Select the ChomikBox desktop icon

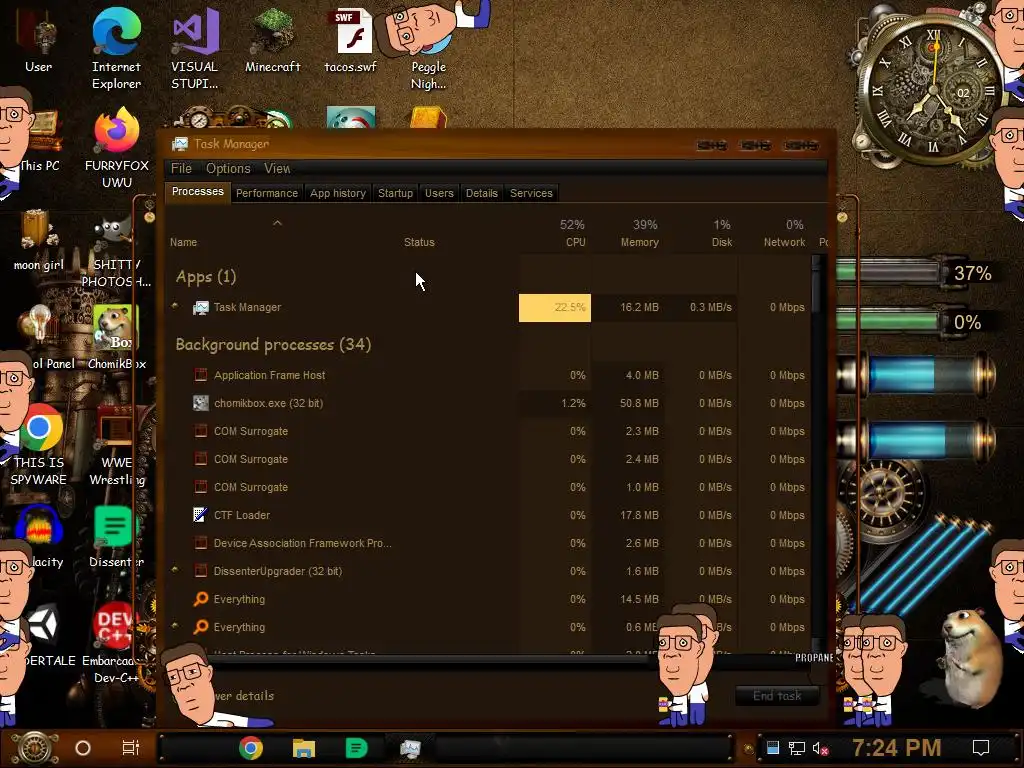click(x=117, y=337)
